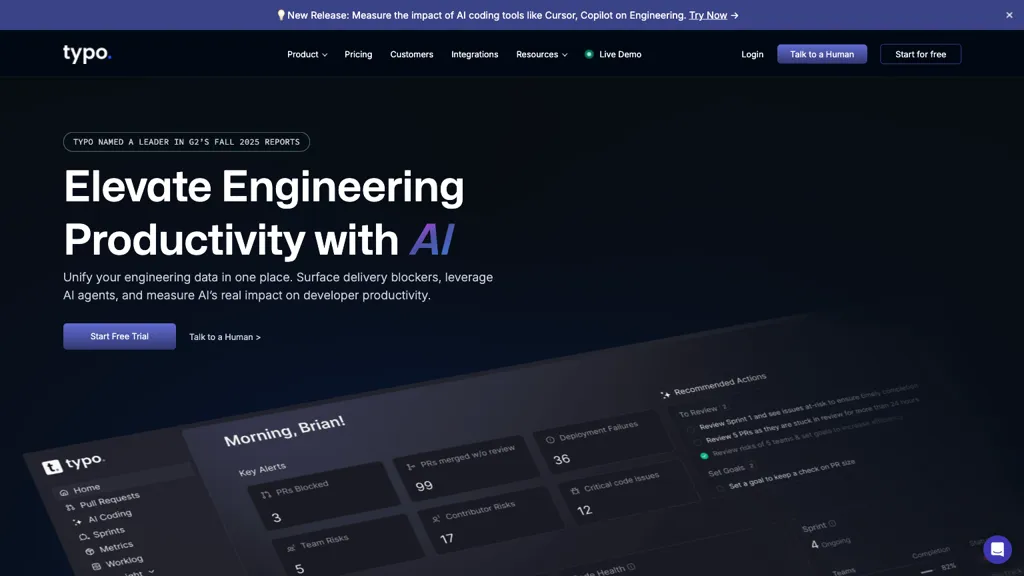Screen dimensions: 1024x576
Task: Dismiss the New Release announcement banner
Action: pyautogui.click(x=1009, y=14)
